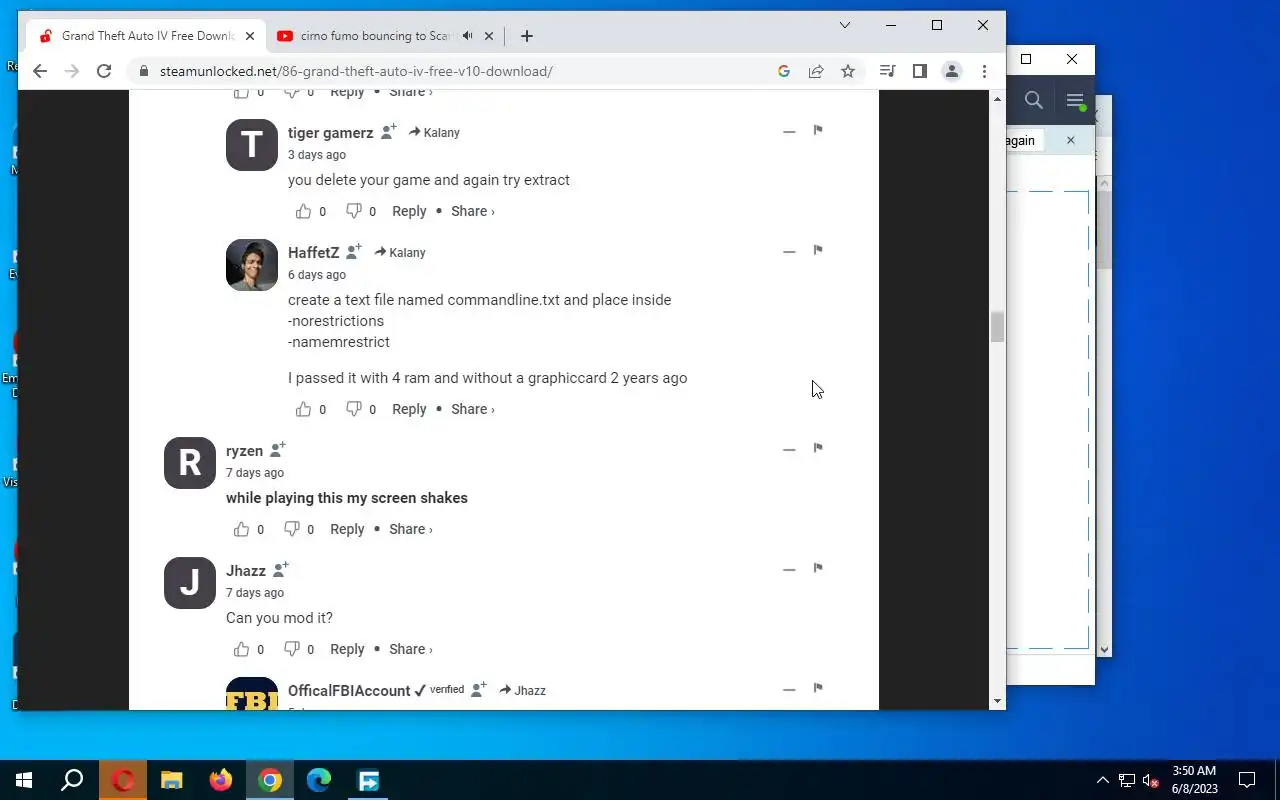Close the Grand Theft Auto IV tab
Image resolution: width=1280 pixels, height=800 pixels.
click(x=250, y=36)
